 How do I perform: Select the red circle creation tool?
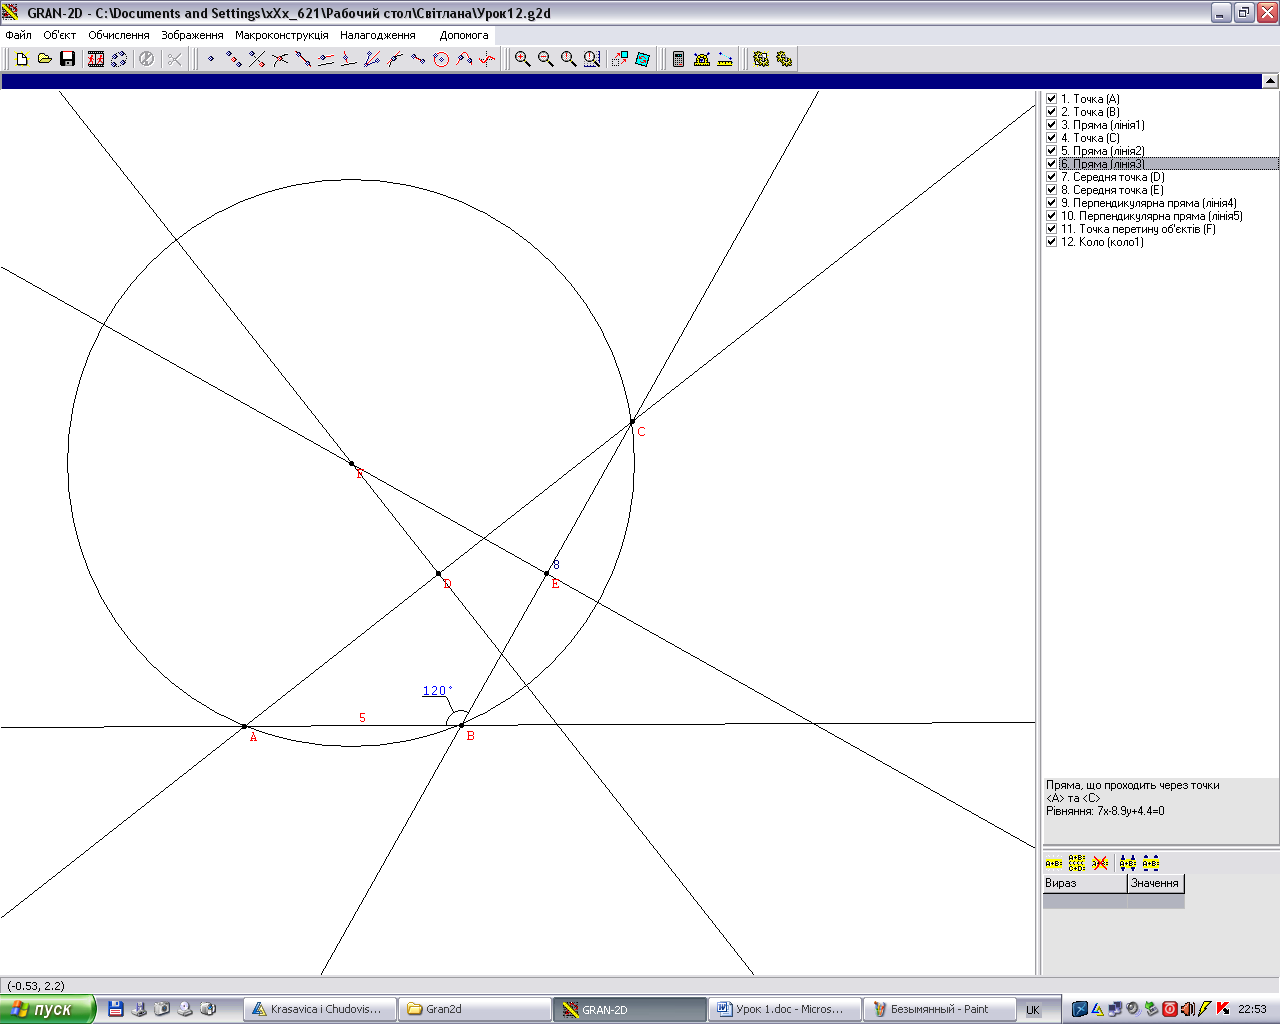441,59
